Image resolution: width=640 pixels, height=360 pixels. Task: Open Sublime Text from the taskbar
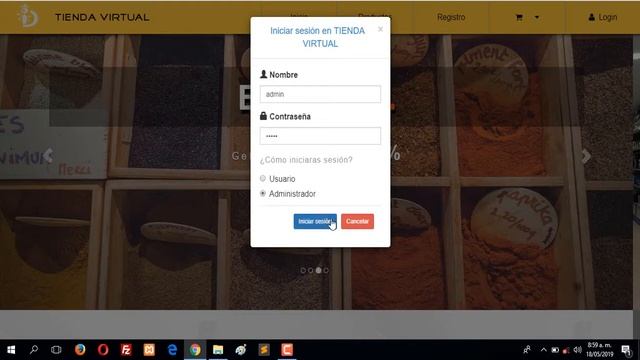(x=264, y=350)
